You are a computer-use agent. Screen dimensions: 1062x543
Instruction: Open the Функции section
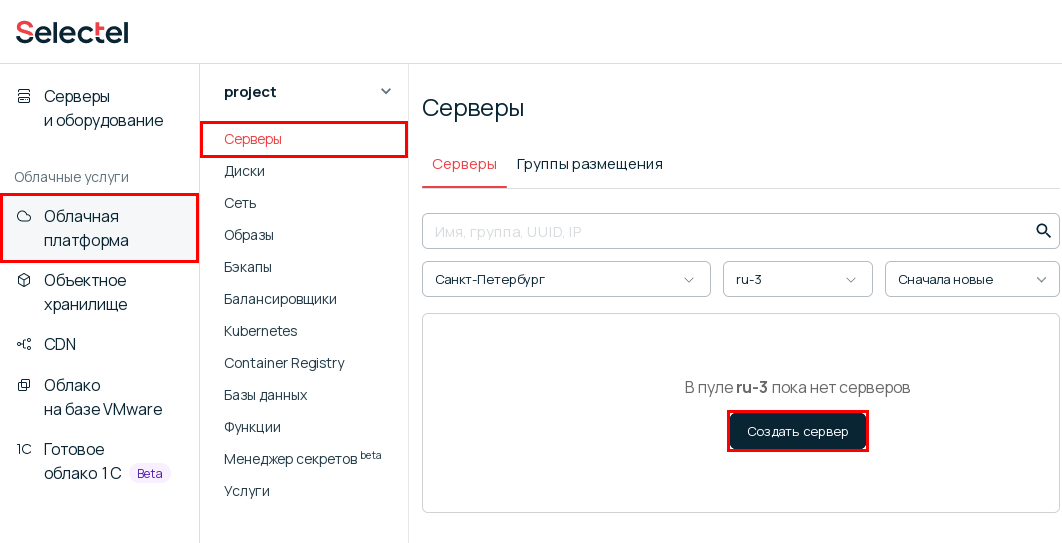252,427
